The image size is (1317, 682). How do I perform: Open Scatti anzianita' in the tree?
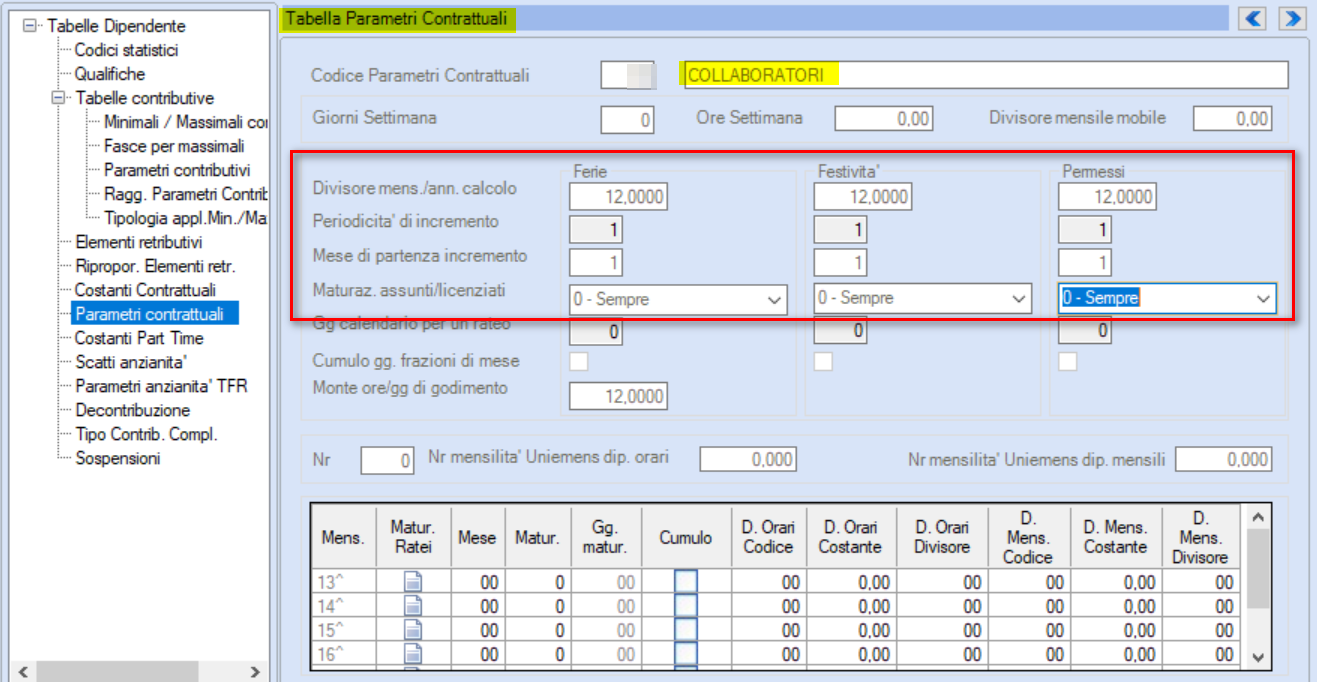pos(132,362)
